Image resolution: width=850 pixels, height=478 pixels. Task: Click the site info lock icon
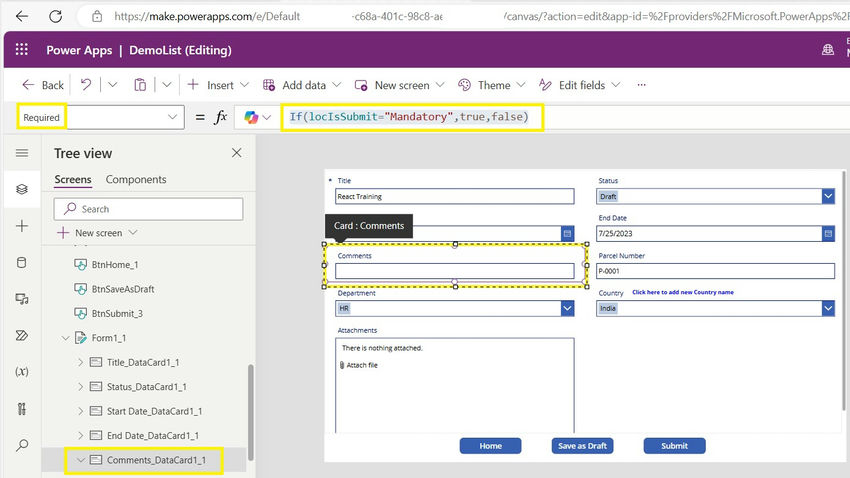coord(96,16)
